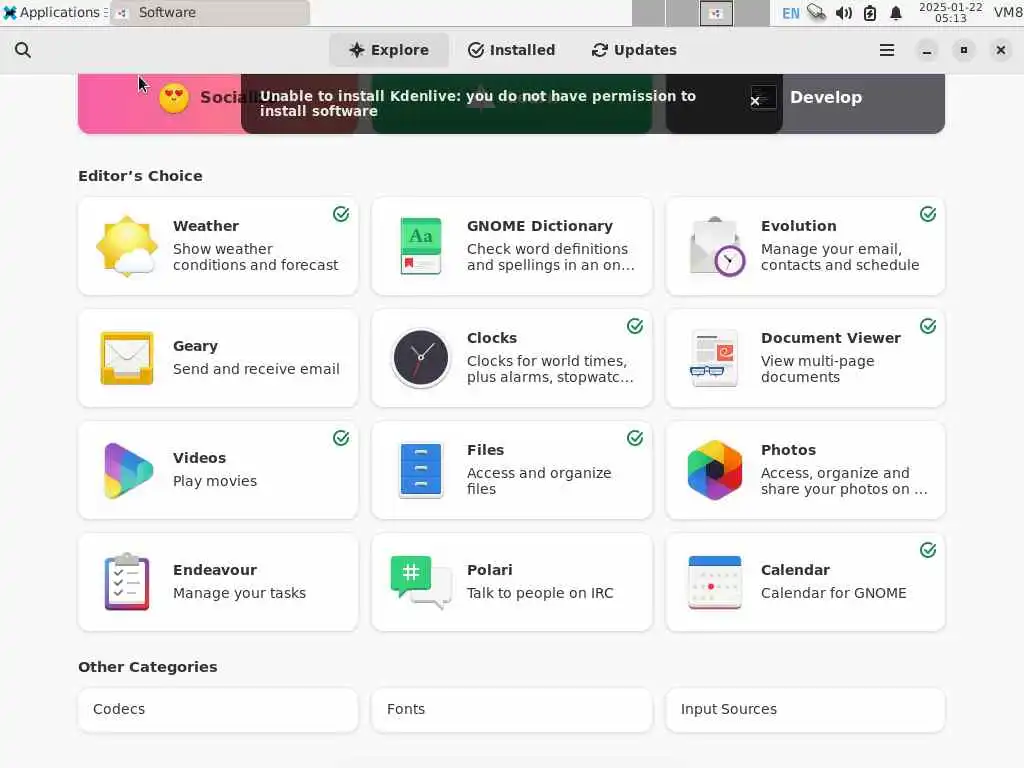The width and height of the screenshot is (1024, 768).
Task: Open the Fonts category
Action: [x=512, y=710]
